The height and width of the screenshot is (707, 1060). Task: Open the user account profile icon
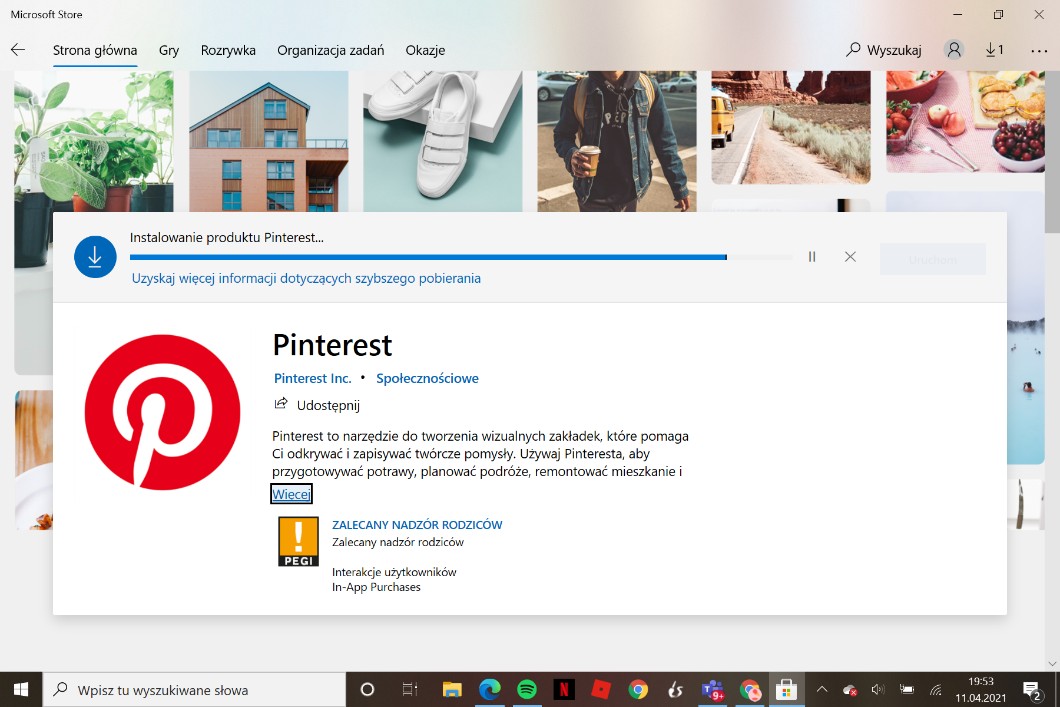click(x=954, y=50)
